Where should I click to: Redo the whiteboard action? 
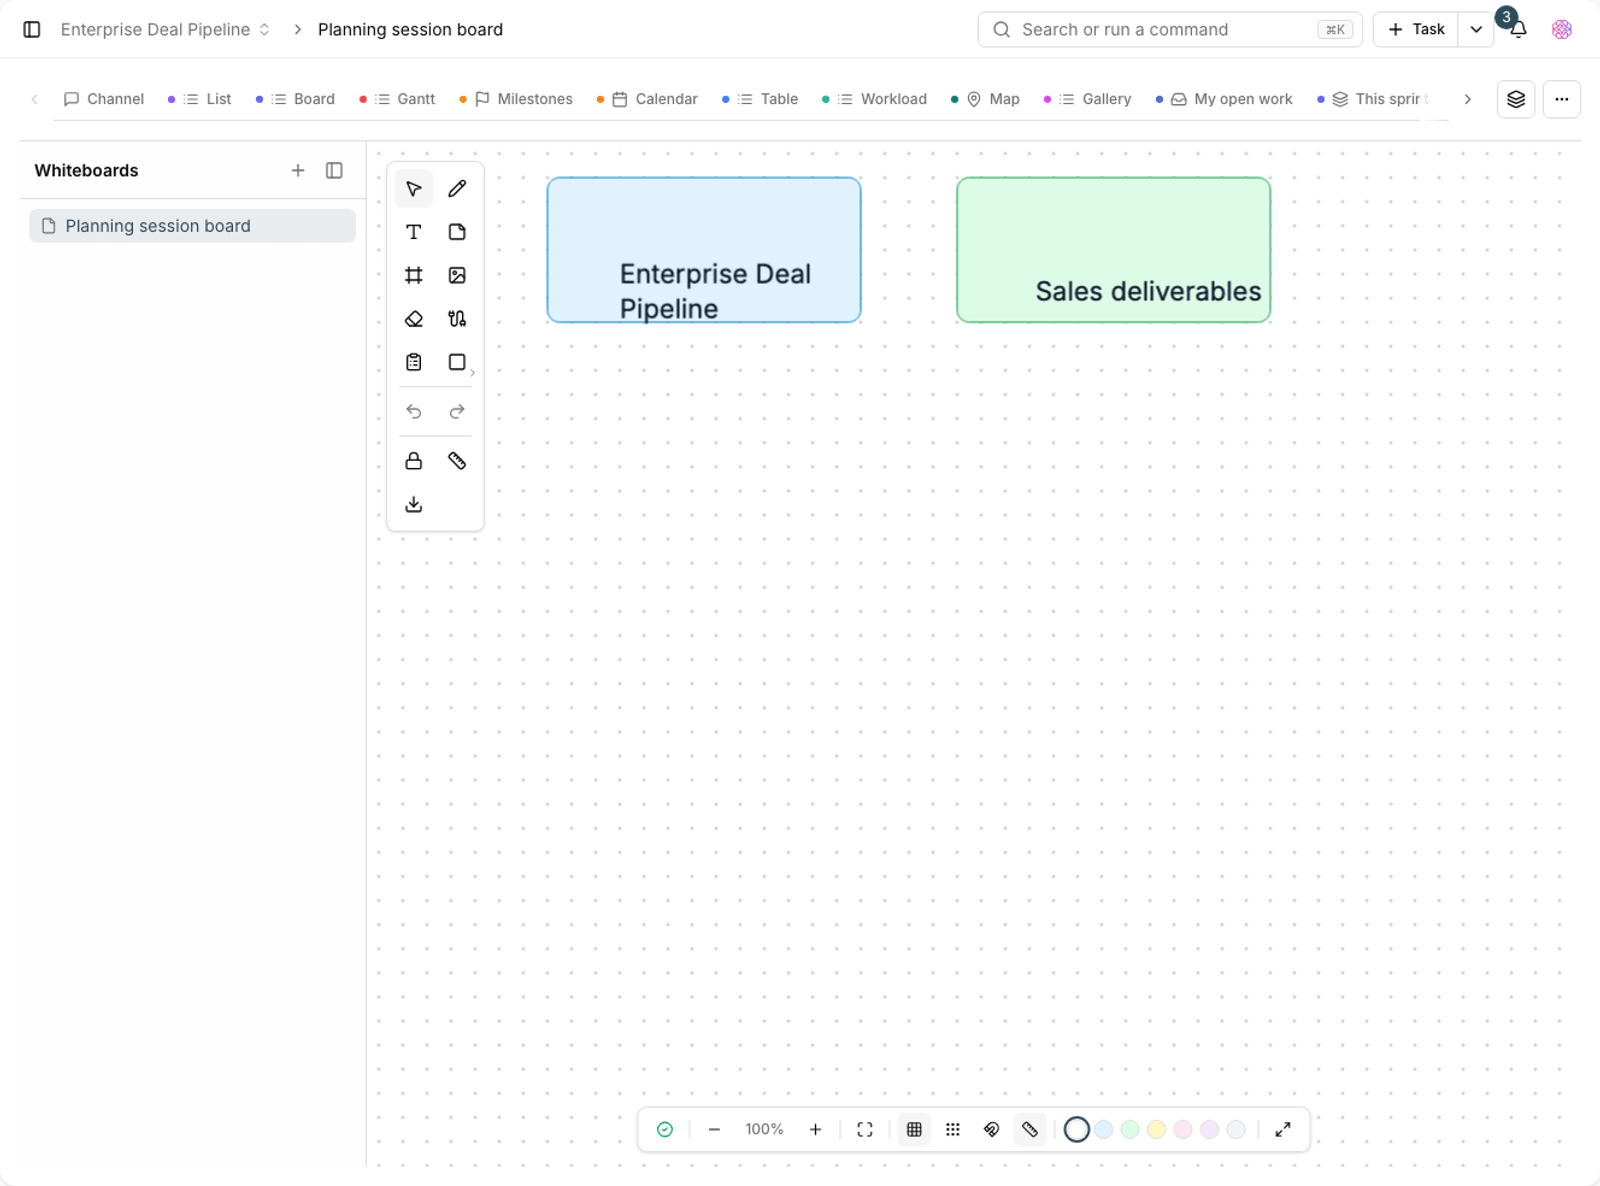pyautogui.click(x=457, y=412)
